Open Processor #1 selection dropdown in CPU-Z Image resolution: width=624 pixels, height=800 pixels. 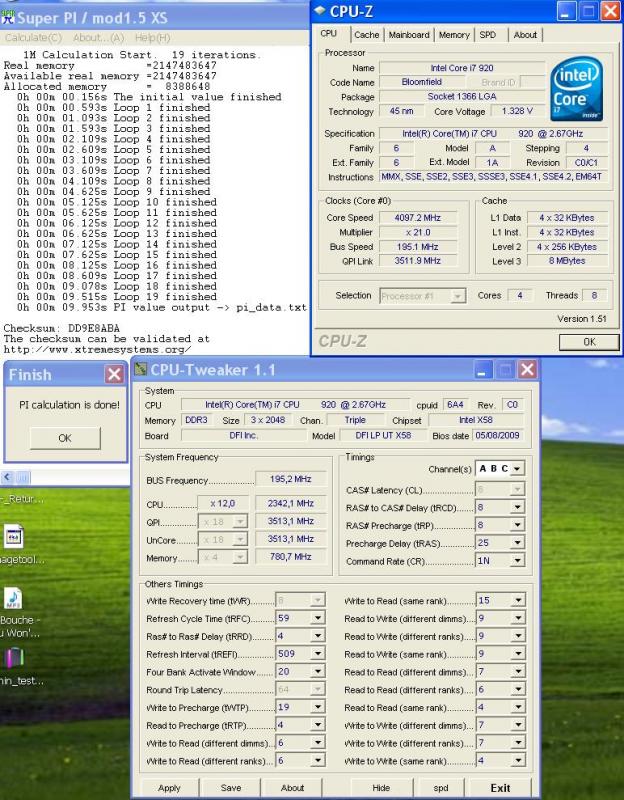point(458,296)
